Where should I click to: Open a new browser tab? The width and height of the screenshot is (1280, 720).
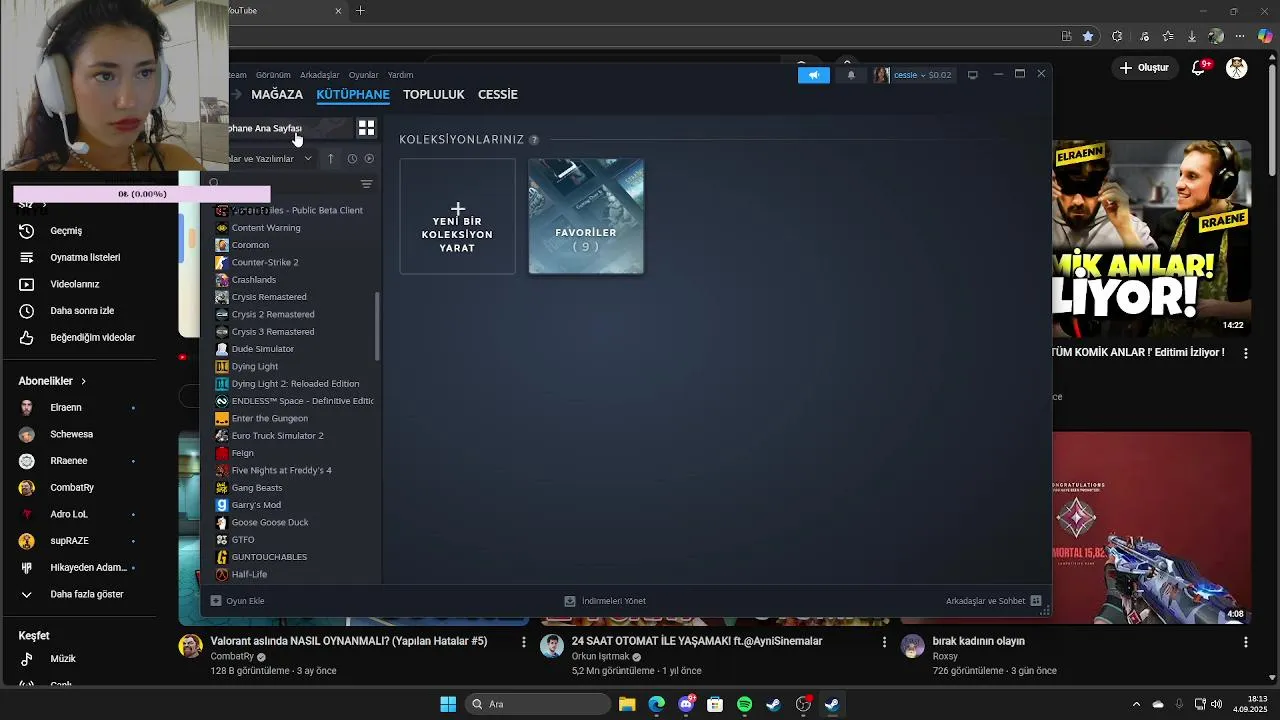tap(360, 11)
